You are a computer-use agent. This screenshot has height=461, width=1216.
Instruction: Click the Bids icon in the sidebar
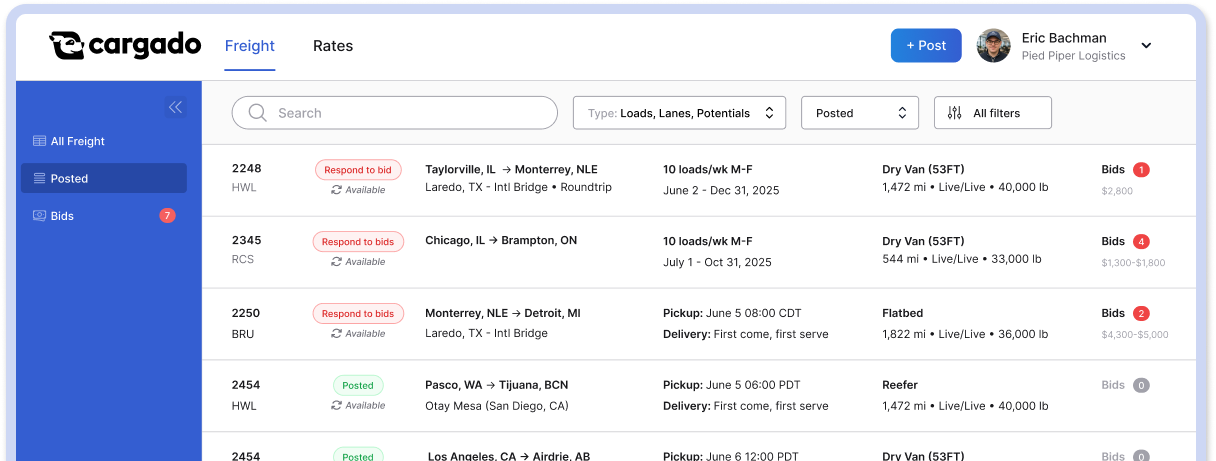point(39,215)
